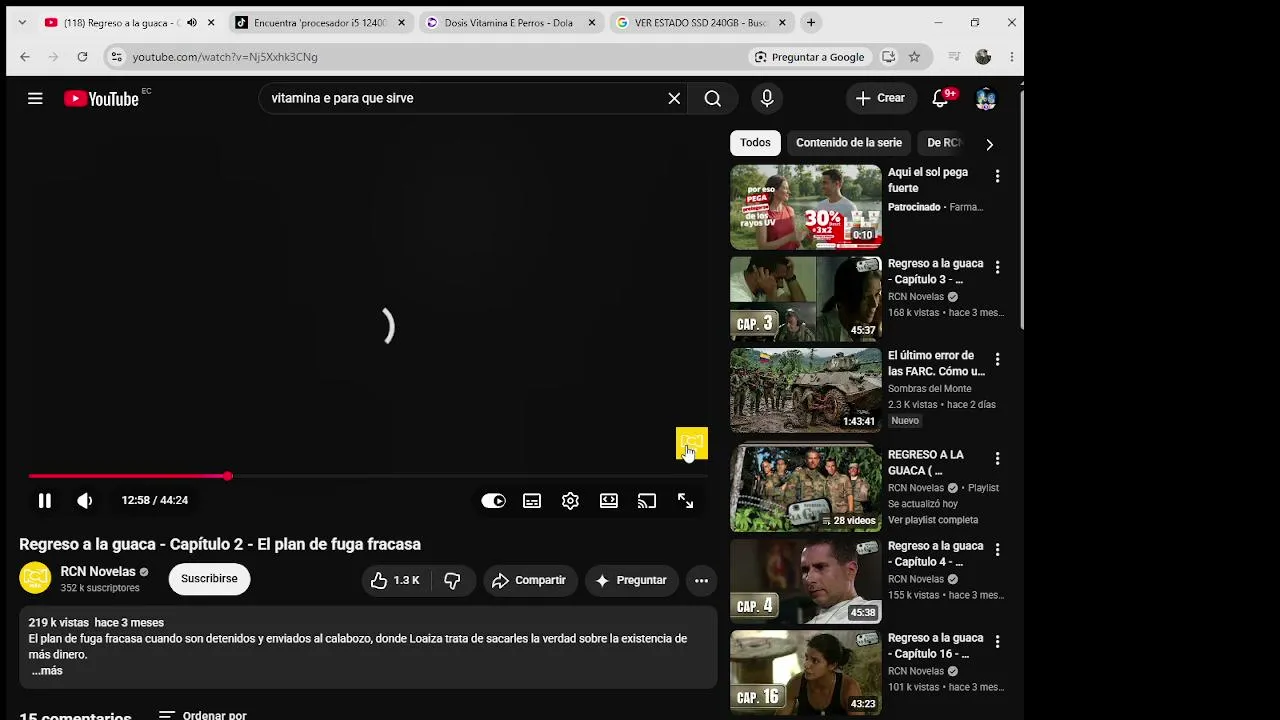Screen dimensions: 1280x720
Task: Expand the description with ...más
Action: point(46,671)
